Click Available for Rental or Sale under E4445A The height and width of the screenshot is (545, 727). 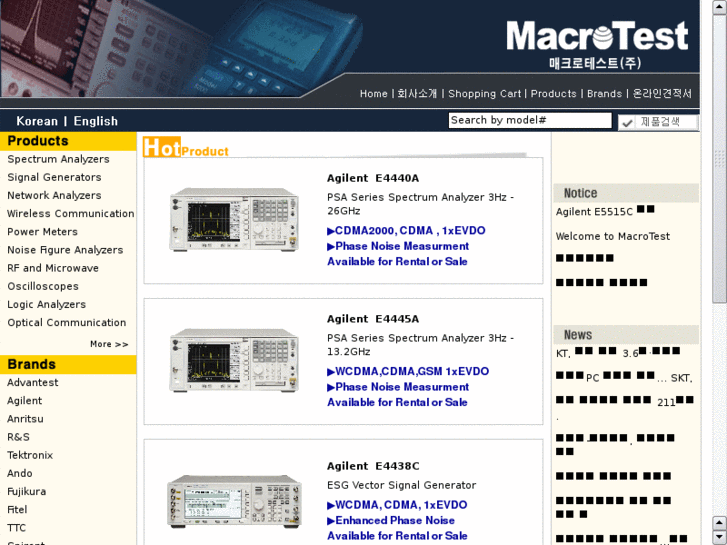click(x=397, y=403)
